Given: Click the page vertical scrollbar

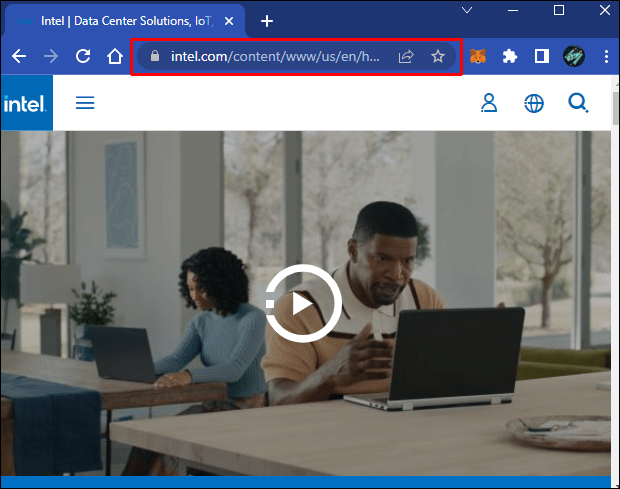Looking at the screenshot, I should tap(615, 108).
